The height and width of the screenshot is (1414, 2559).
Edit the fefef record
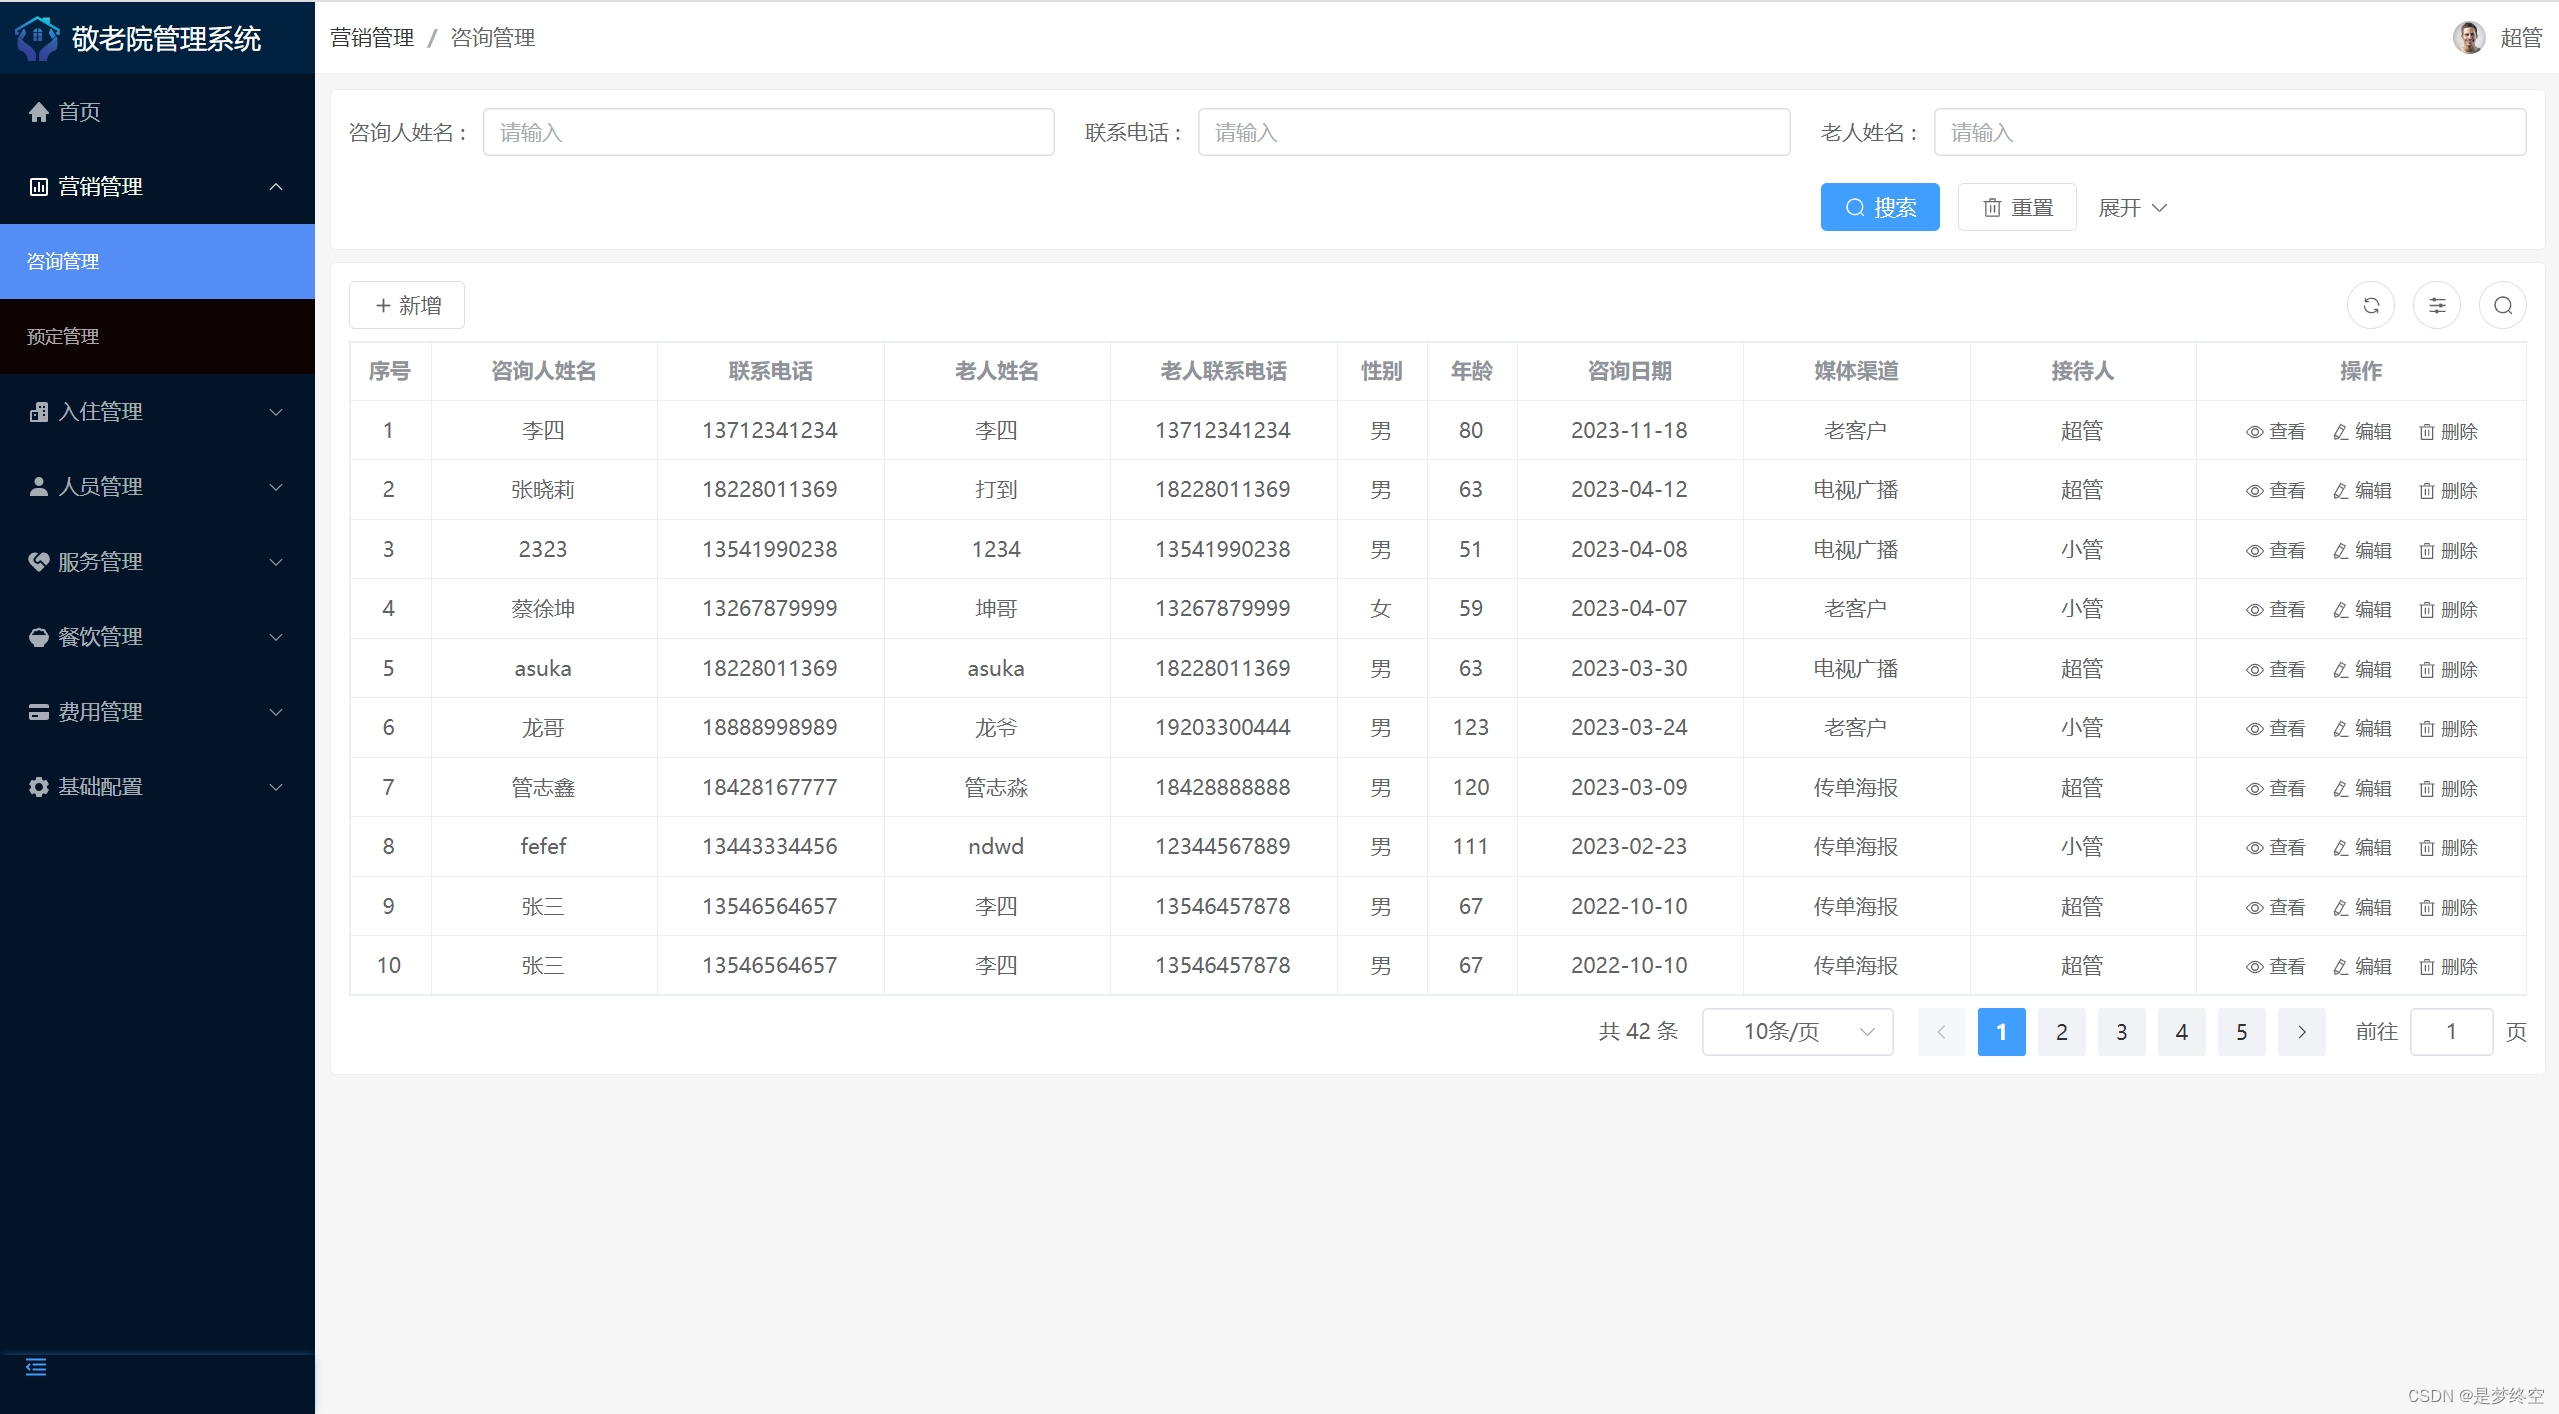[2362, 847]
